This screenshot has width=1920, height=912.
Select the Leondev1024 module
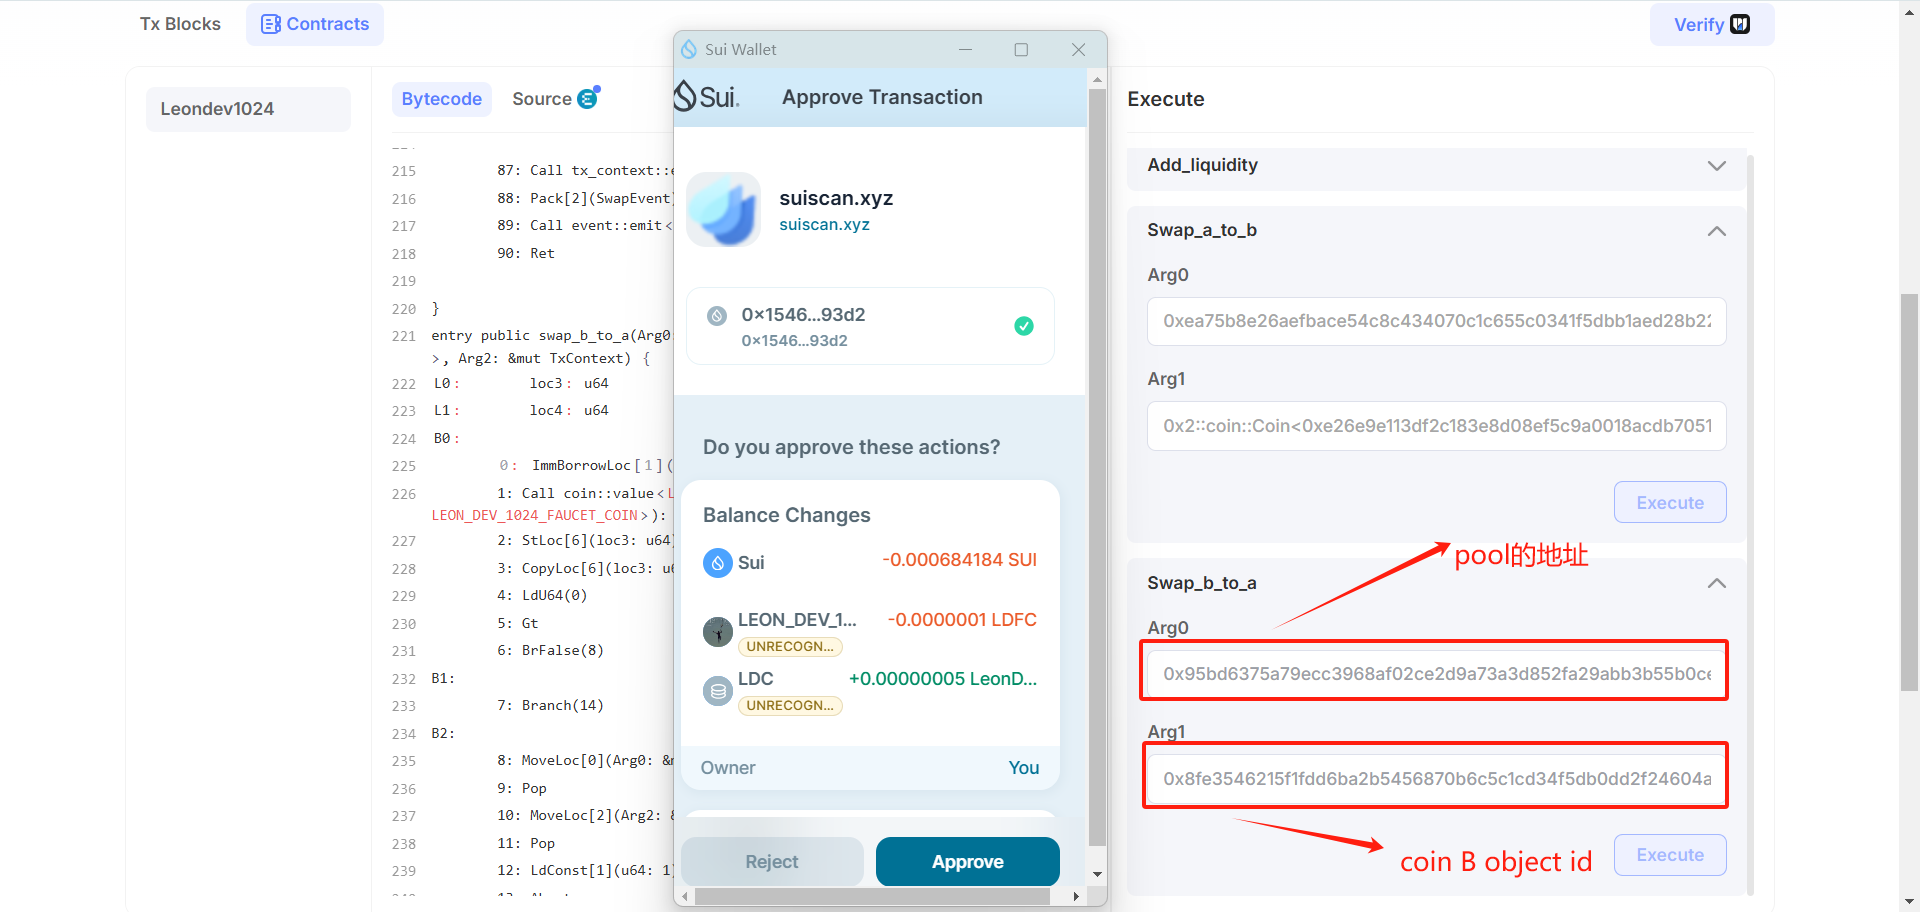(248, 109)
